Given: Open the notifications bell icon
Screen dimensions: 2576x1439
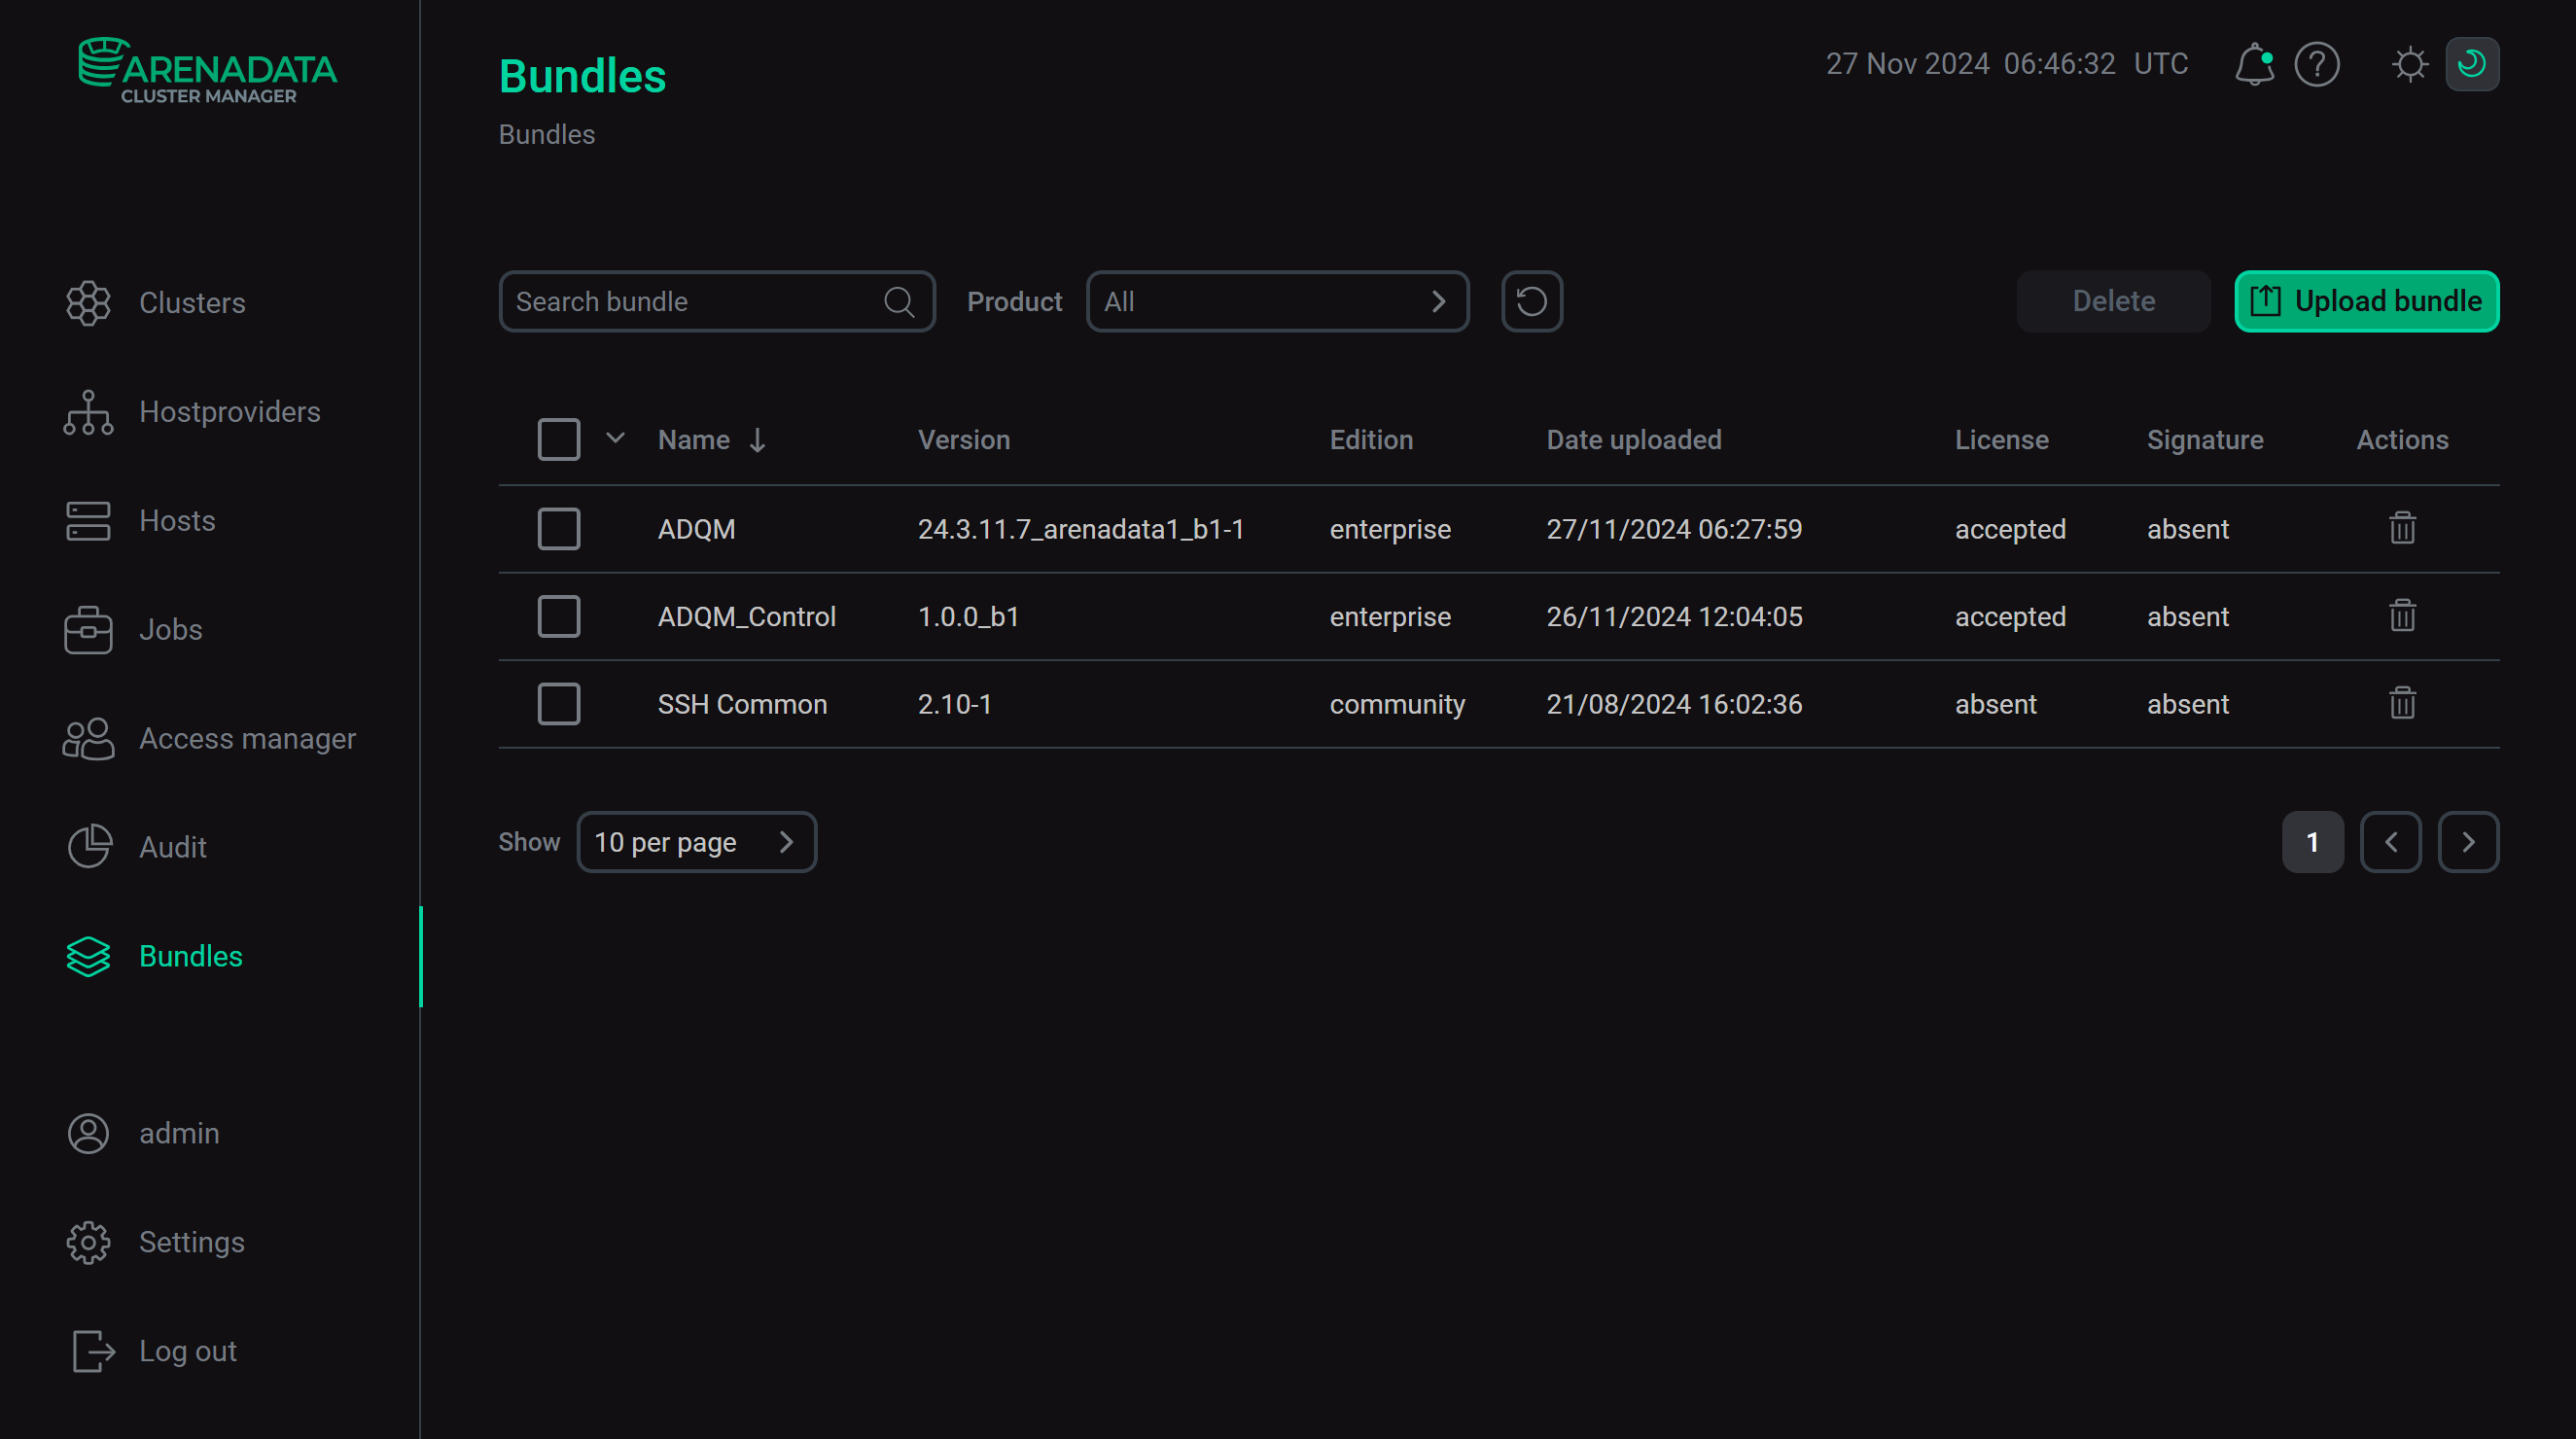Looking at the screenshot, I should tap(2254, 65).
